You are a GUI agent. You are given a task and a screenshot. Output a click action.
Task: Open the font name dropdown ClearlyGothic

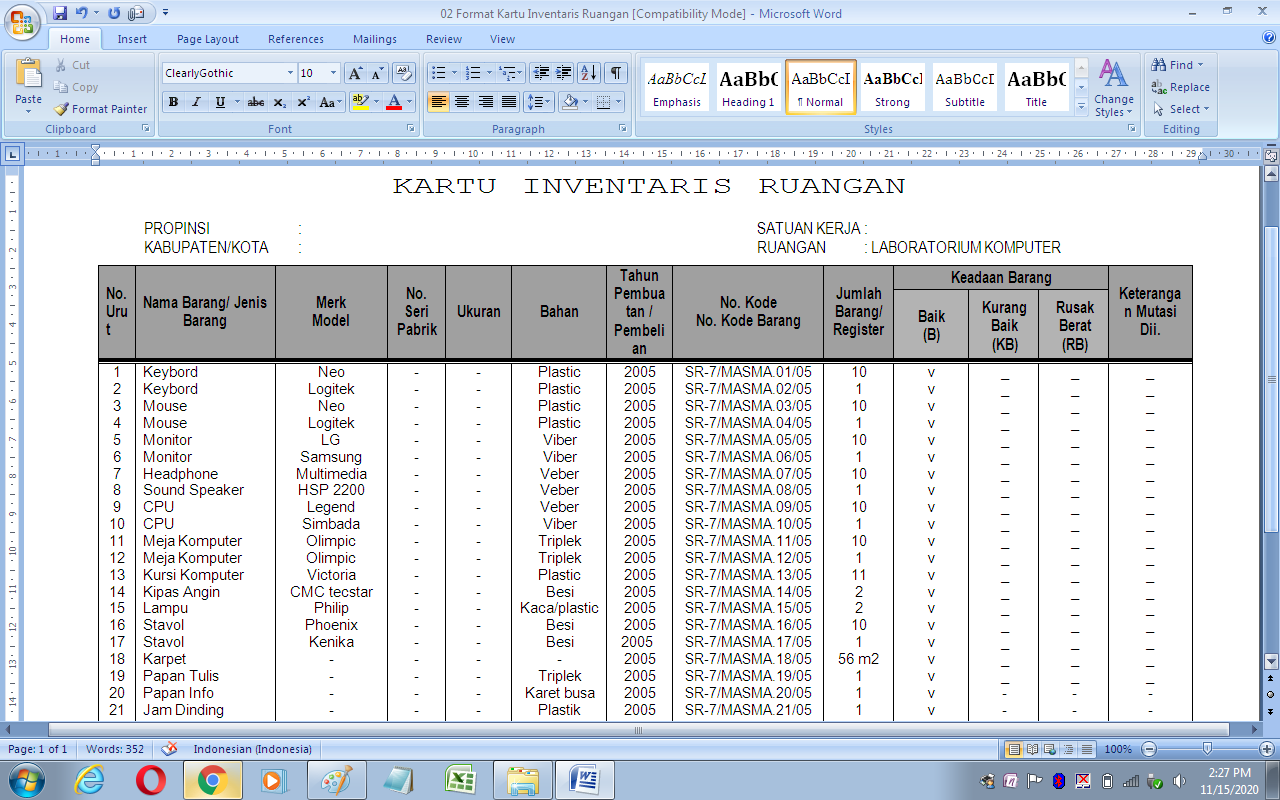click(x=291, y=73)
